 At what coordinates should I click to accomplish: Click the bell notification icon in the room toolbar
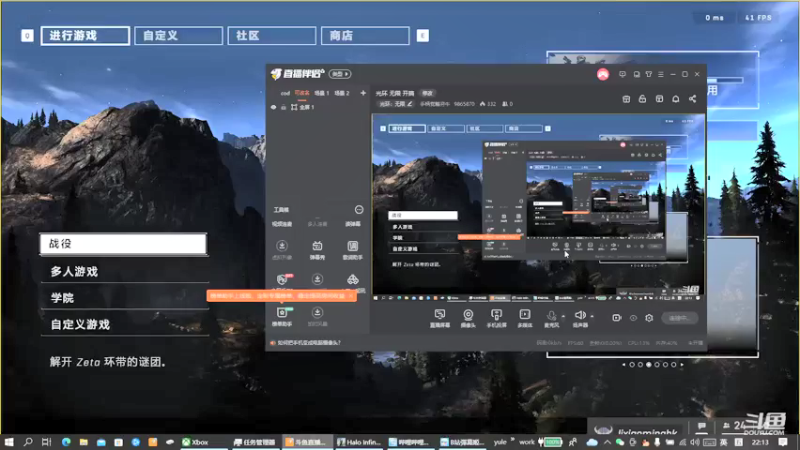[x=676, y=99]
